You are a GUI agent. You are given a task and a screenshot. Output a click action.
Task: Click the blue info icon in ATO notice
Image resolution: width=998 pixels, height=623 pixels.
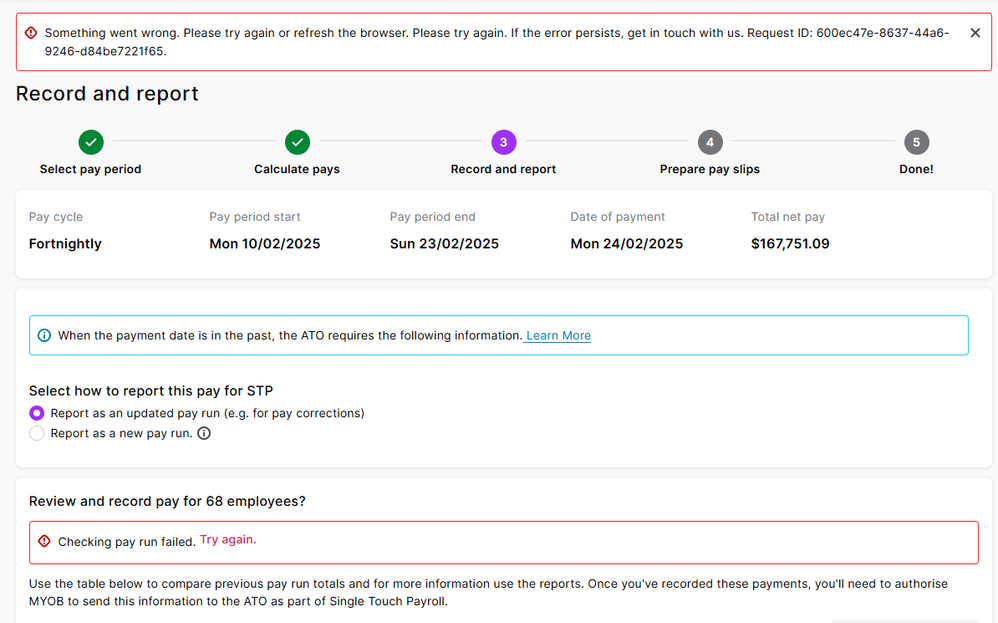click(x=44, y=336)
